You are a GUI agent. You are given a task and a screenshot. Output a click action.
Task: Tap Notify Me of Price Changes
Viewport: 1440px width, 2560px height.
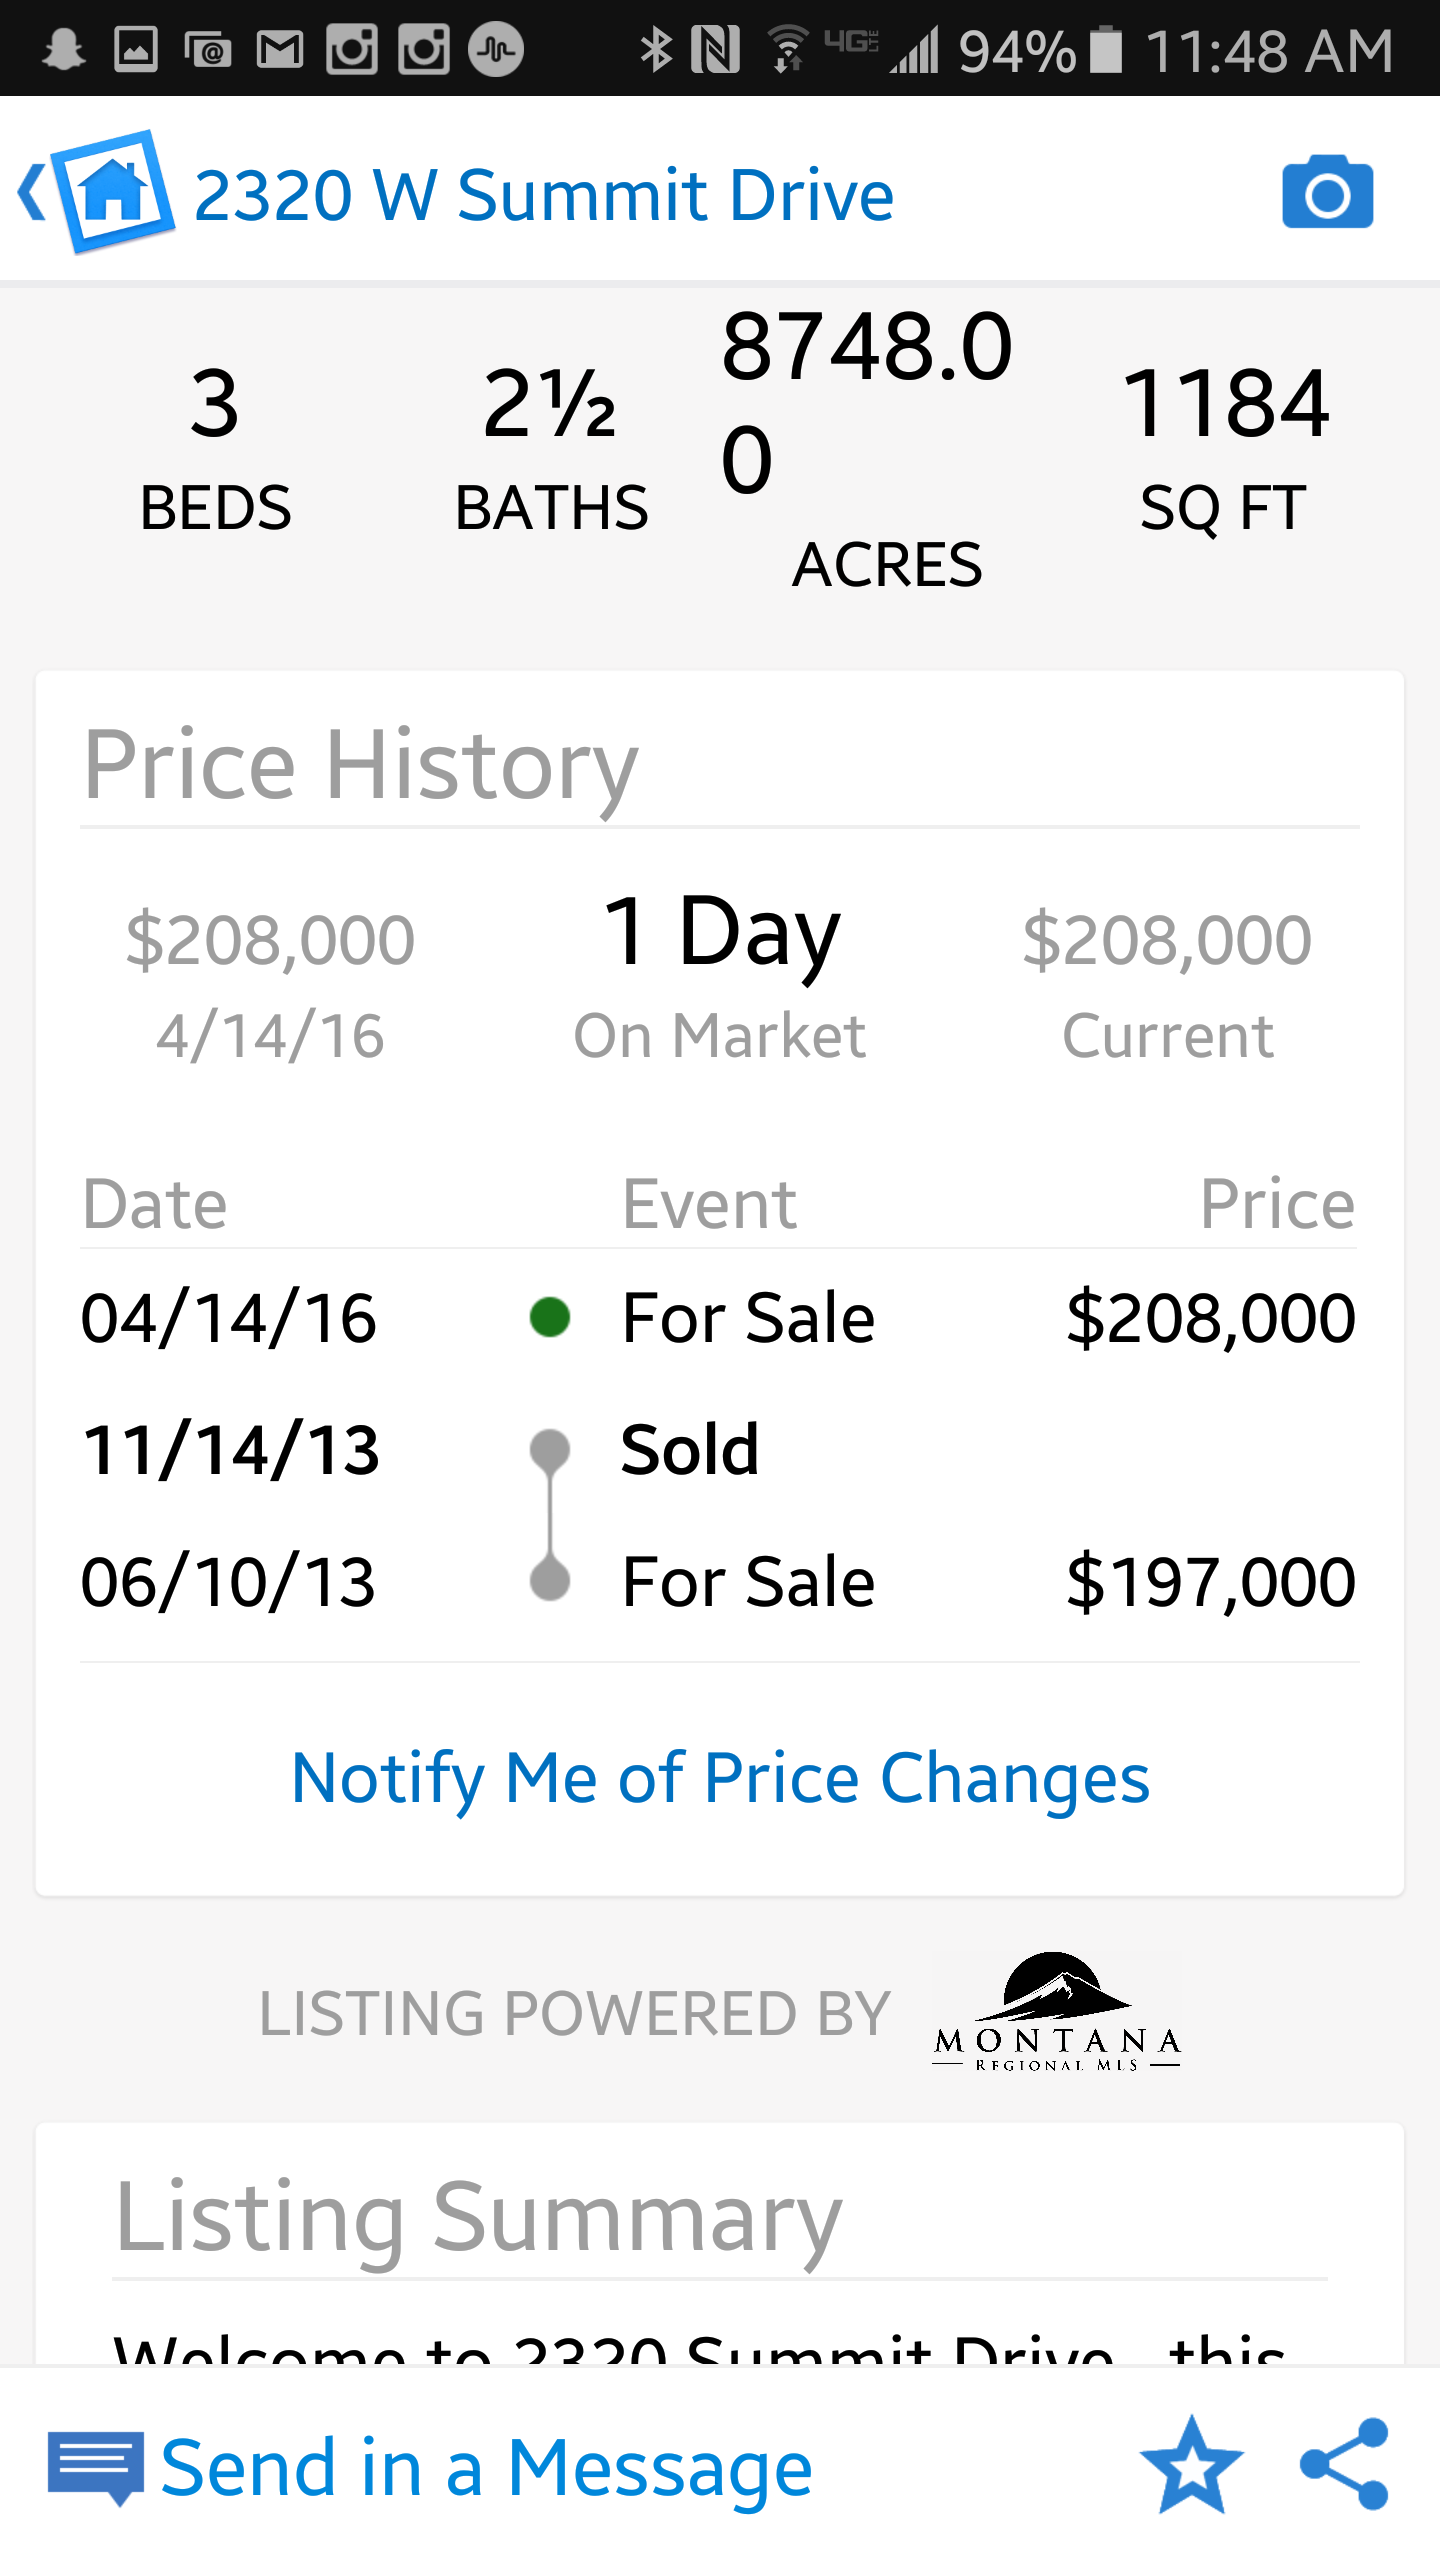tap(720, 1778)
